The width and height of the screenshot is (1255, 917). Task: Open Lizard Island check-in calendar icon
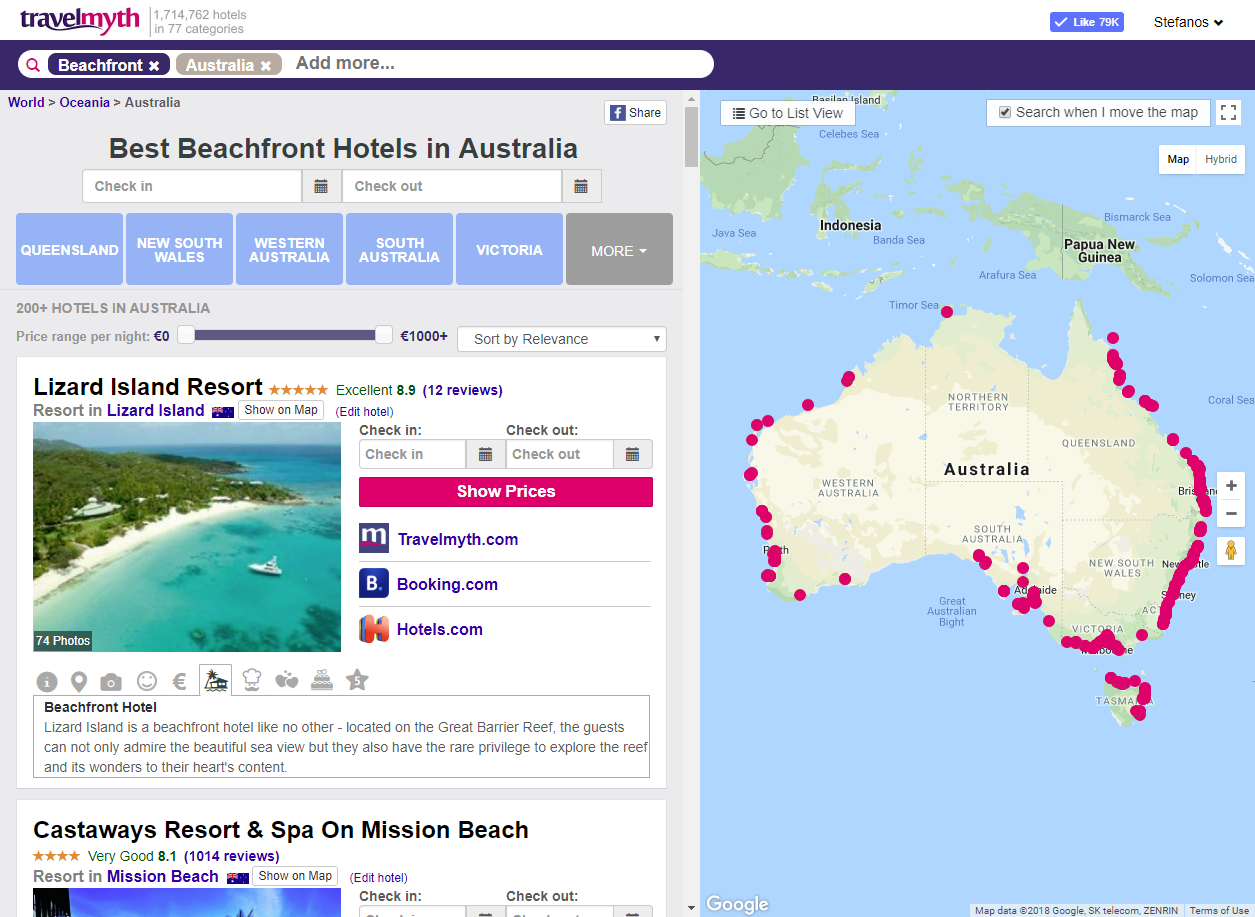pyautogui.click(x=485, y=454)
